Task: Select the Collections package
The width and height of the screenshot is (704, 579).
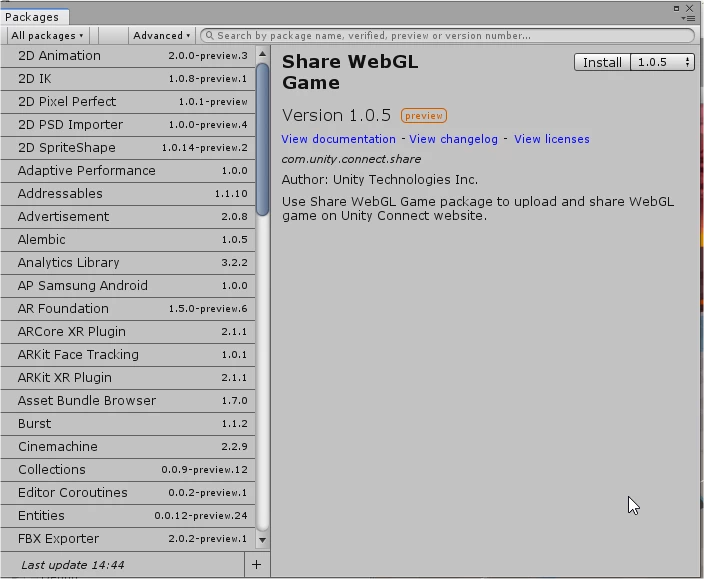Action: [128, 469]
